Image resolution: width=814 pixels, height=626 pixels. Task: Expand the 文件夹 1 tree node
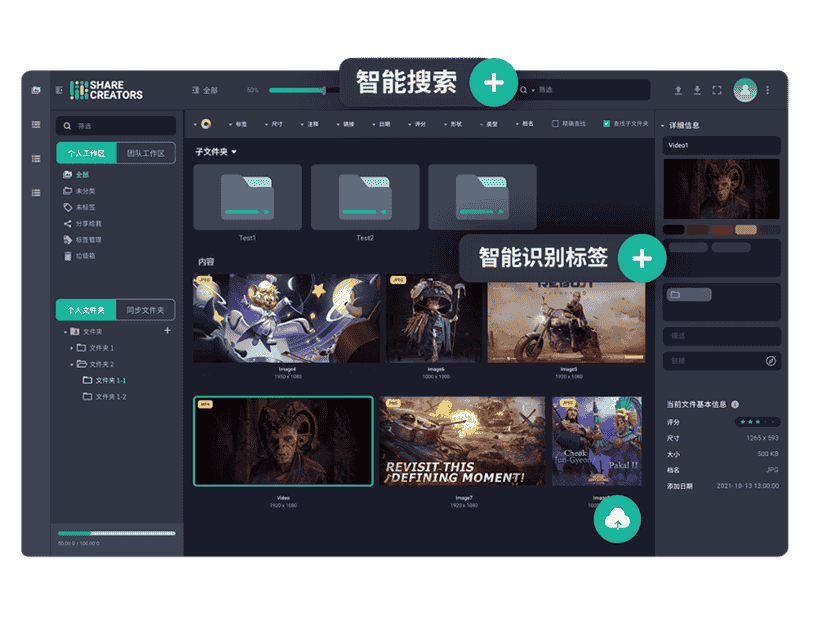coord(71,348)
